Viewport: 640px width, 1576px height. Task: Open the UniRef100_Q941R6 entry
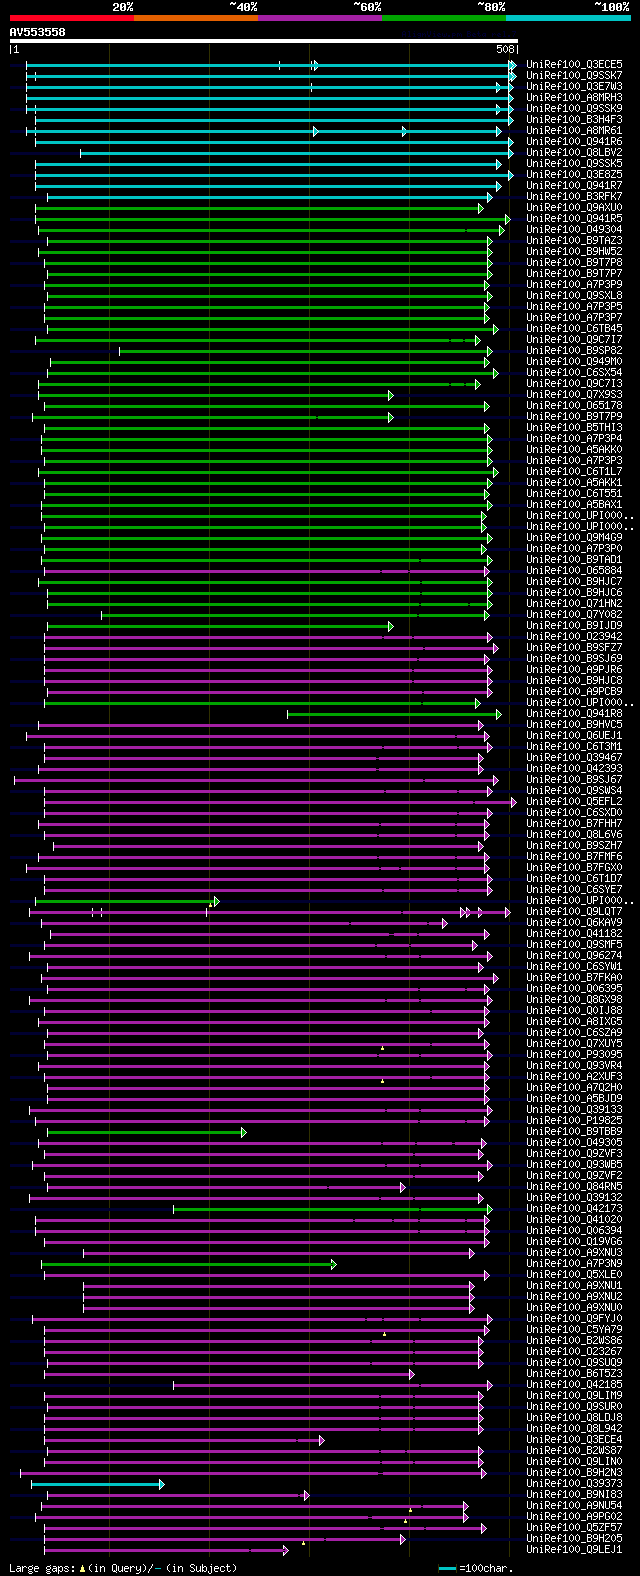[x=574, y=142]
